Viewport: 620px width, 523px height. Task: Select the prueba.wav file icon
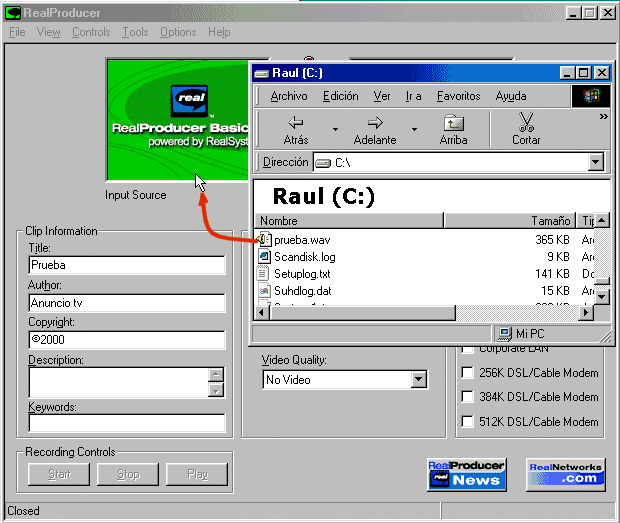click(x=265, y=240)
